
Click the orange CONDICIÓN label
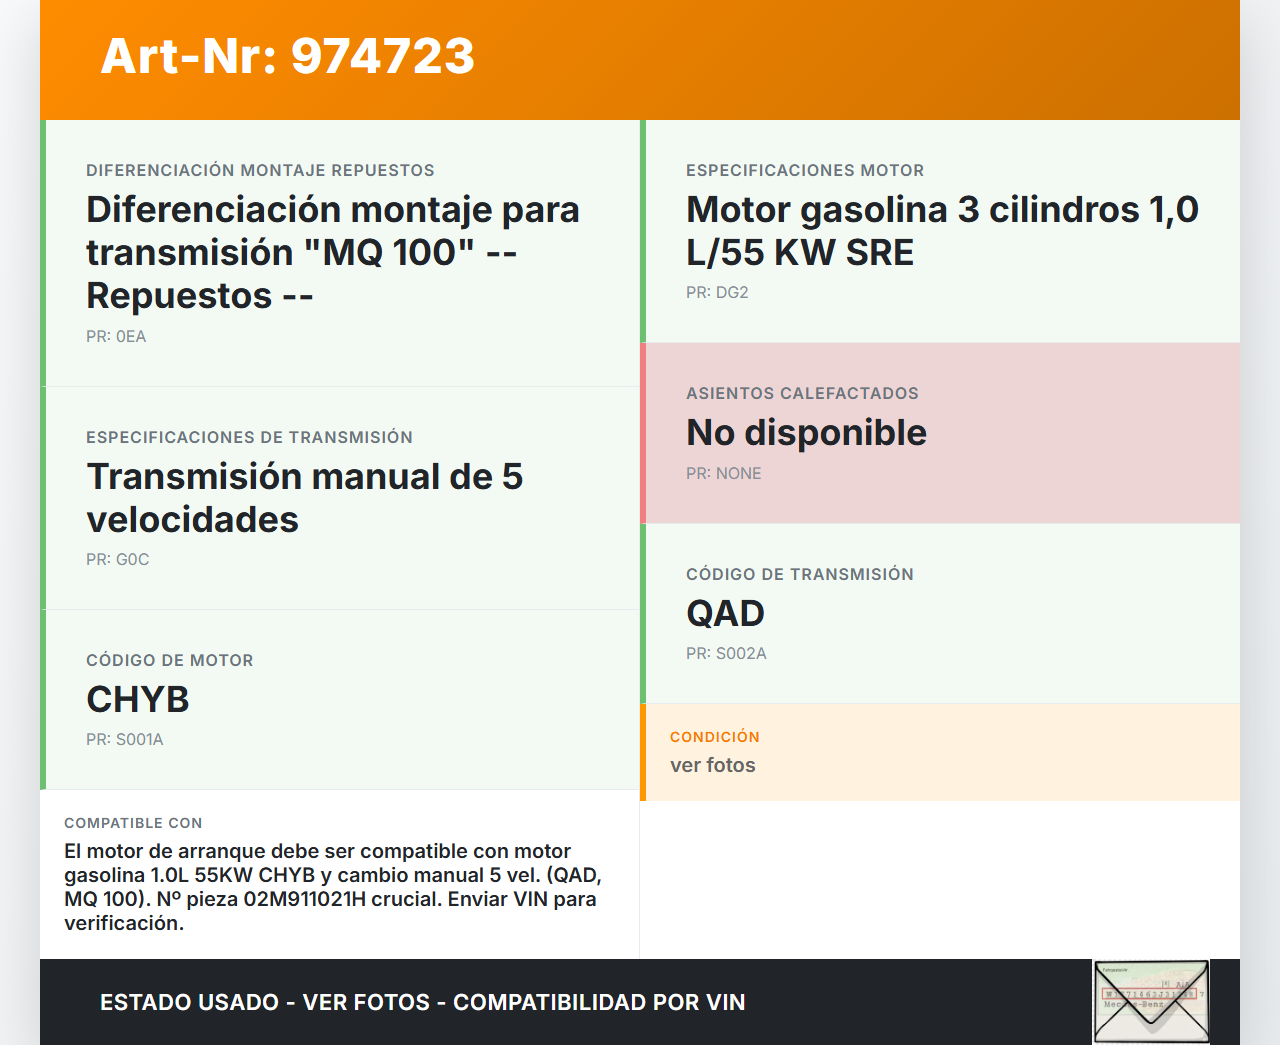click(x=714, y=737)
